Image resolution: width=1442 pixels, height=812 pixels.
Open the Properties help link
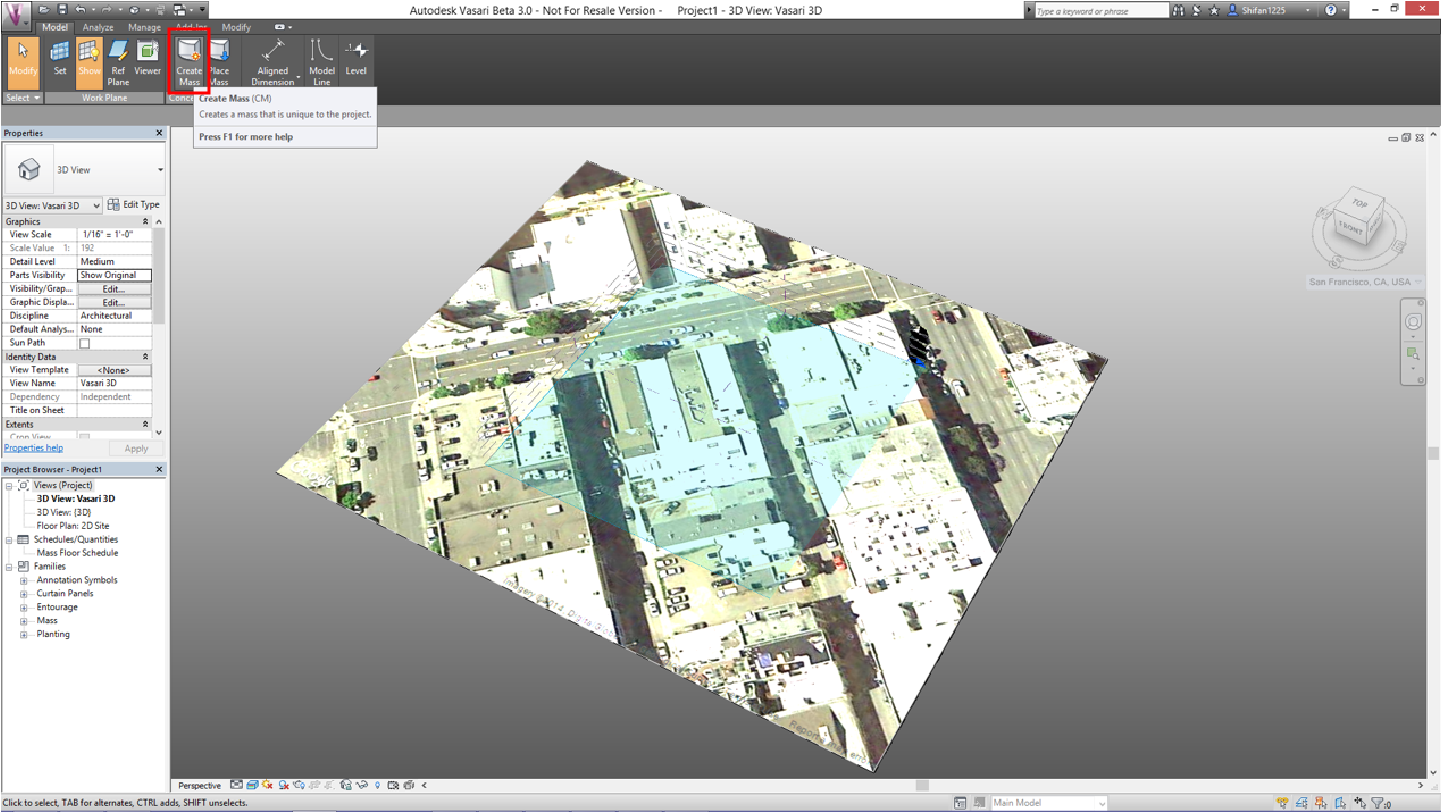tap(33, 448)
